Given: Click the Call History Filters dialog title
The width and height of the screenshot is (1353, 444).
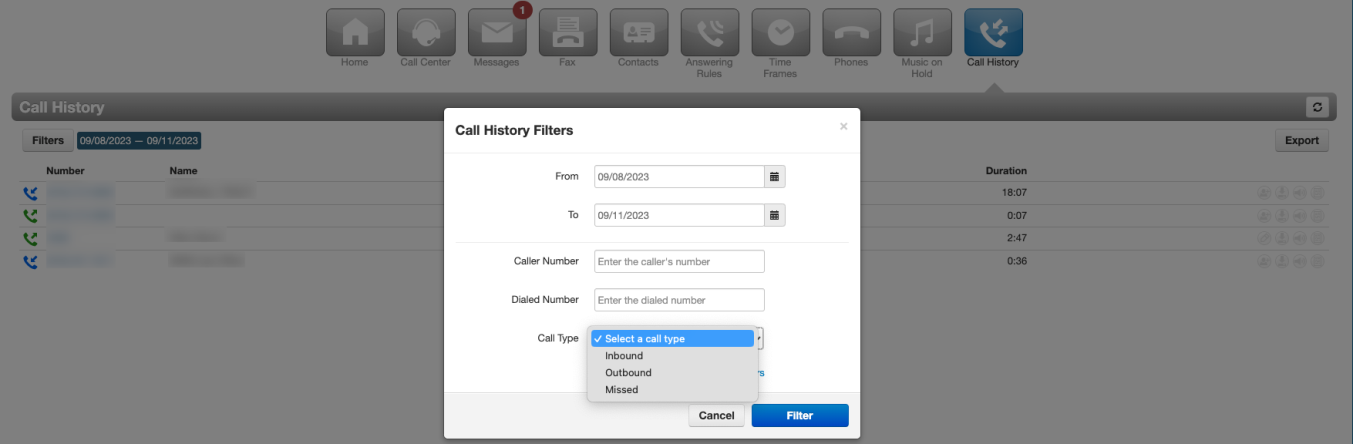Looking at the screenshot, I should tap(514, 130).
